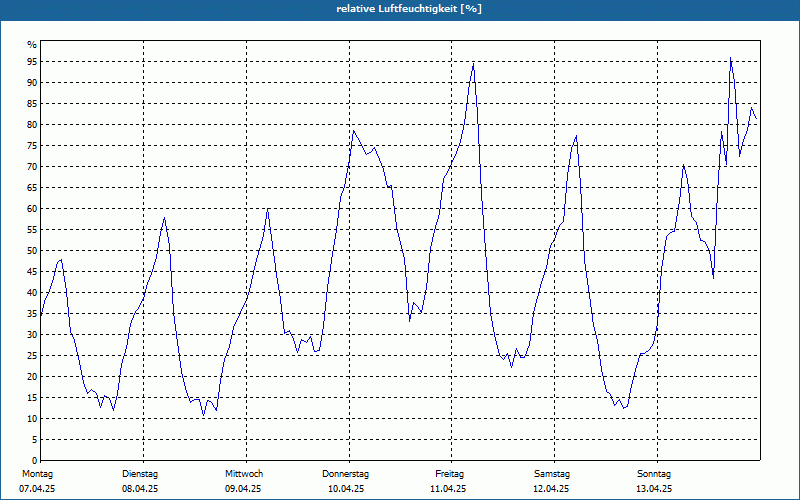Click the y-axis value 70
The width and height of the screenshot is (800, 500).
coord(32,167)
